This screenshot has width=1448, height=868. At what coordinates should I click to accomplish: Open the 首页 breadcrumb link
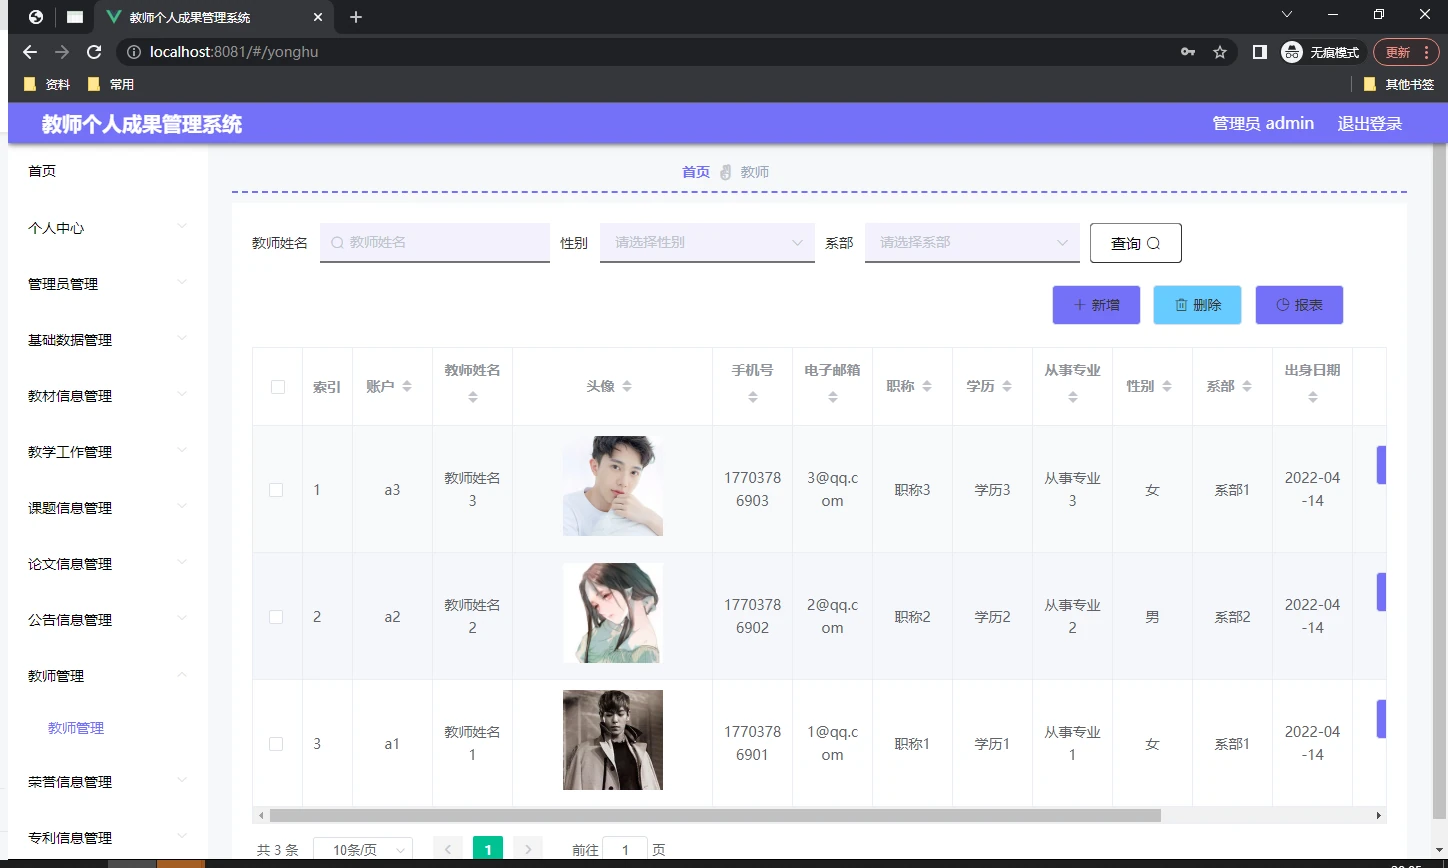click(x=695, y=171)
